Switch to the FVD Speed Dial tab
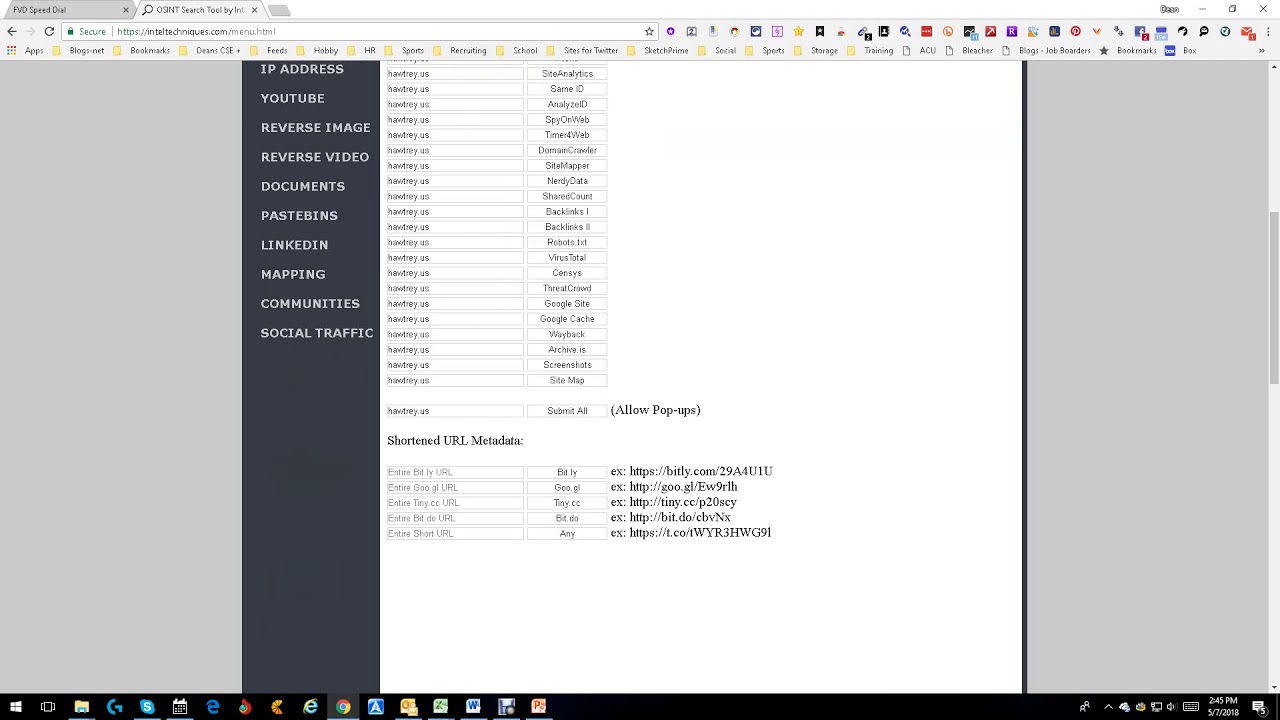This screenshot has width=1280, height=720. tap(65, 10)
